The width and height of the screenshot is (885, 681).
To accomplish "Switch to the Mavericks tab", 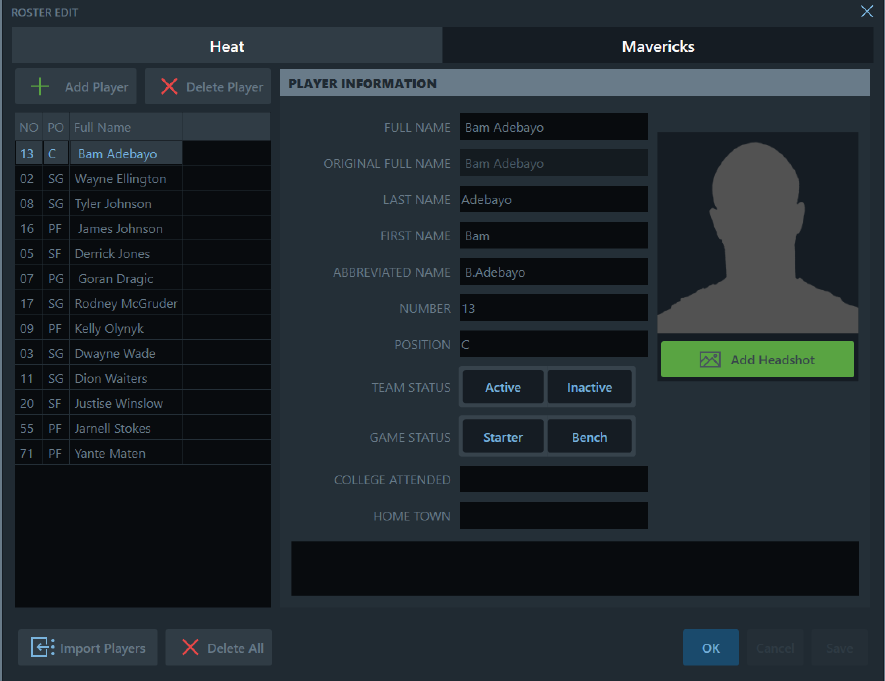I will (657, 46).
